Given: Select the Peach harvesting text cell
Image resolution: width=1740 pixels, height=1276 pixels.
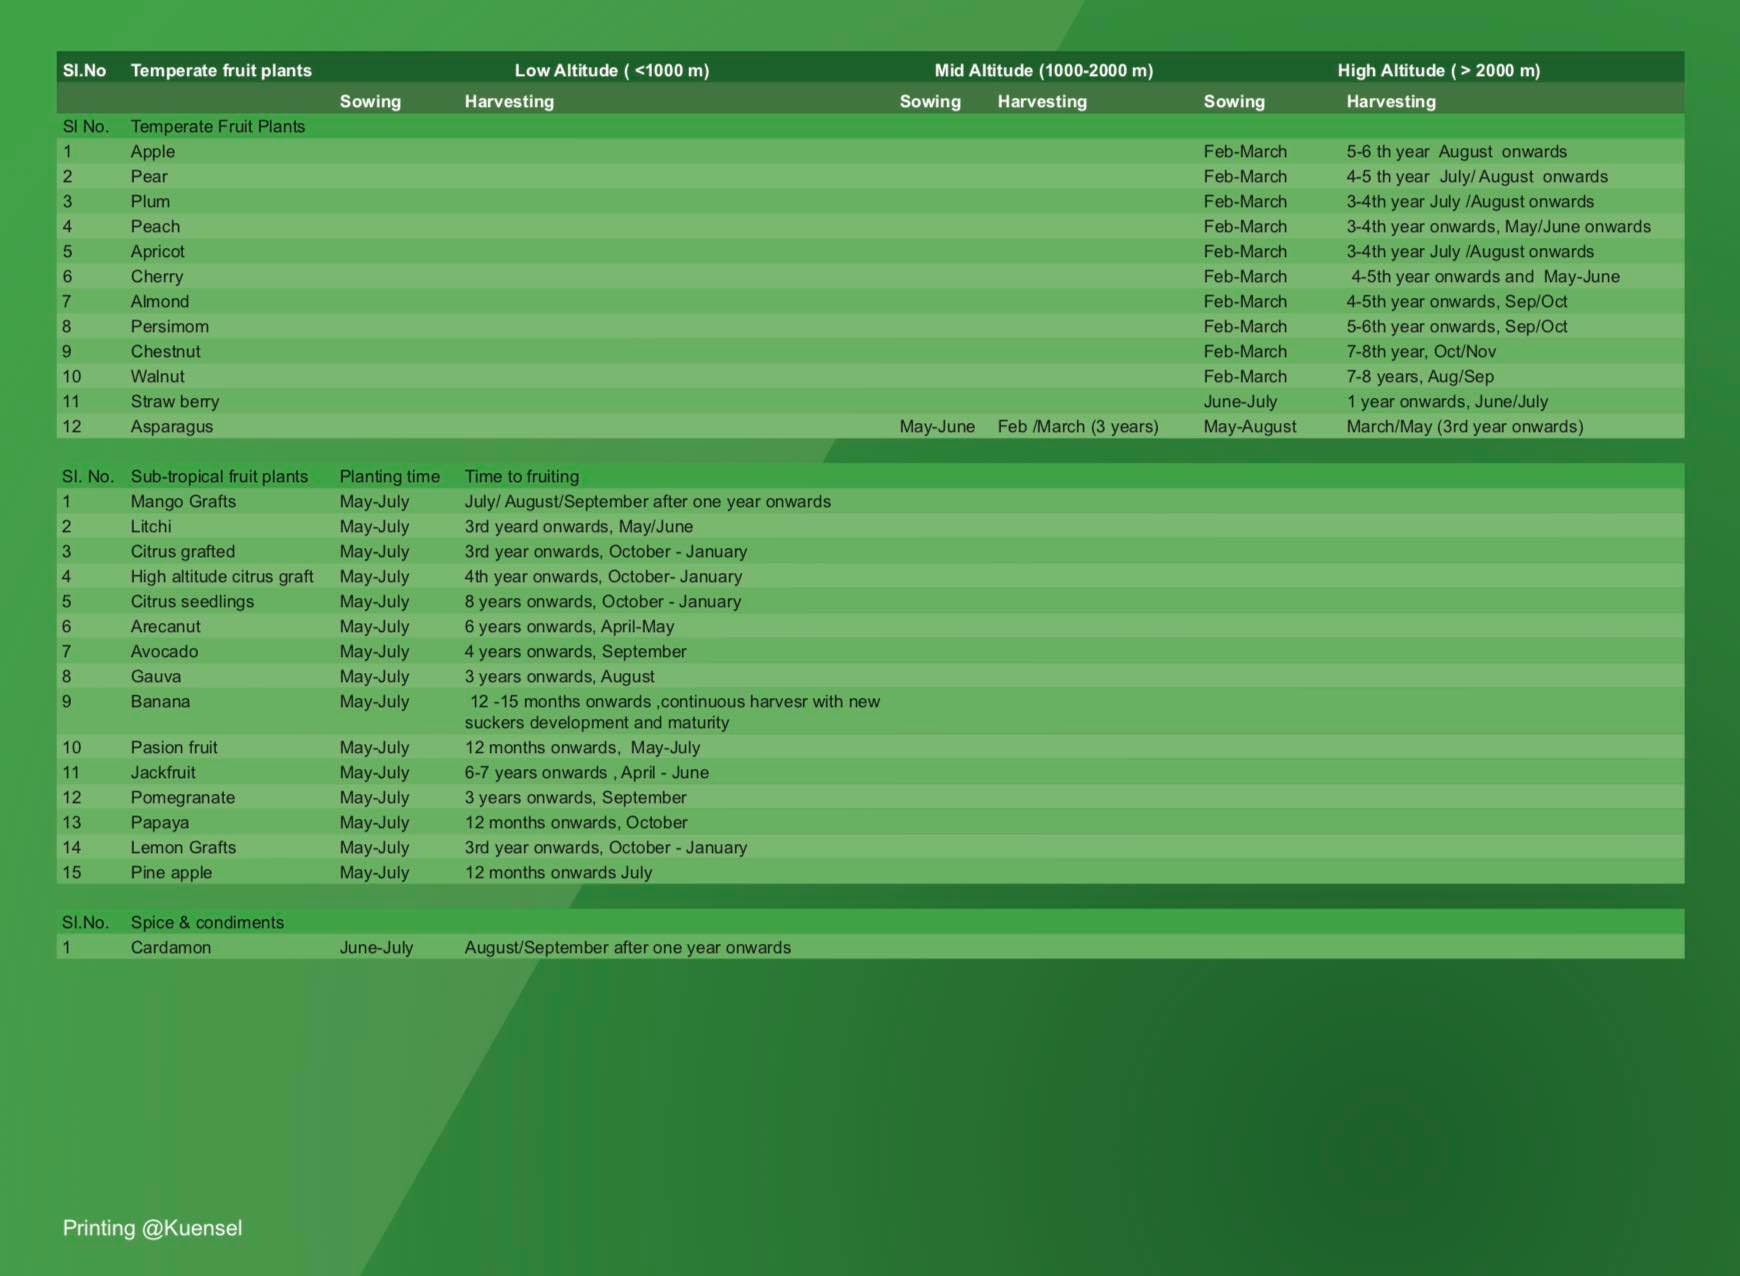Looking at the screenshot, I should (x=1498, y=226).
